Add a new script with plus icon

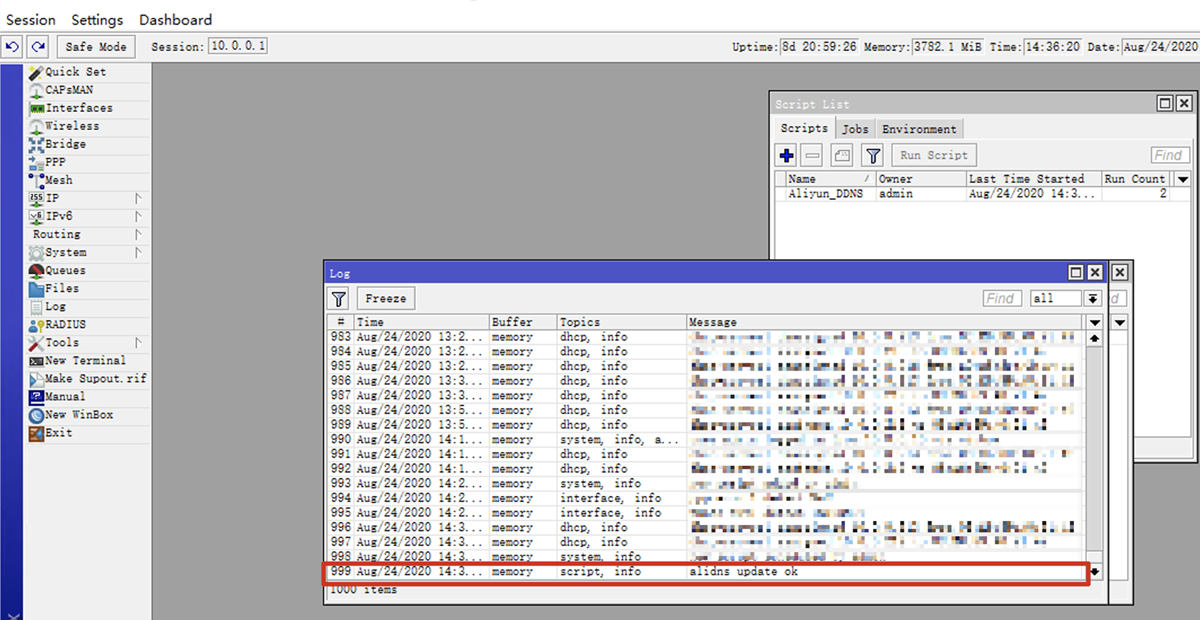coord(786,155)
